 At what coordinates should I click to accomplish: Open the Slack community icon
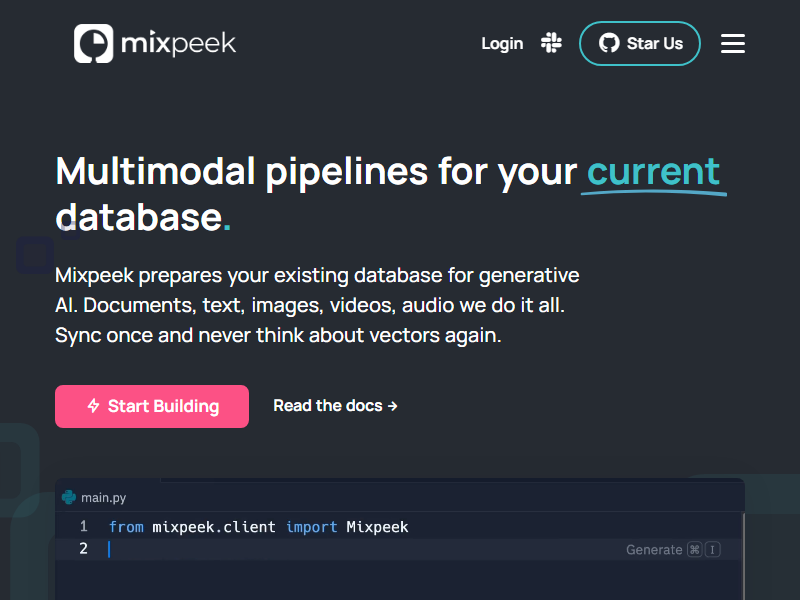click(551, 43)
